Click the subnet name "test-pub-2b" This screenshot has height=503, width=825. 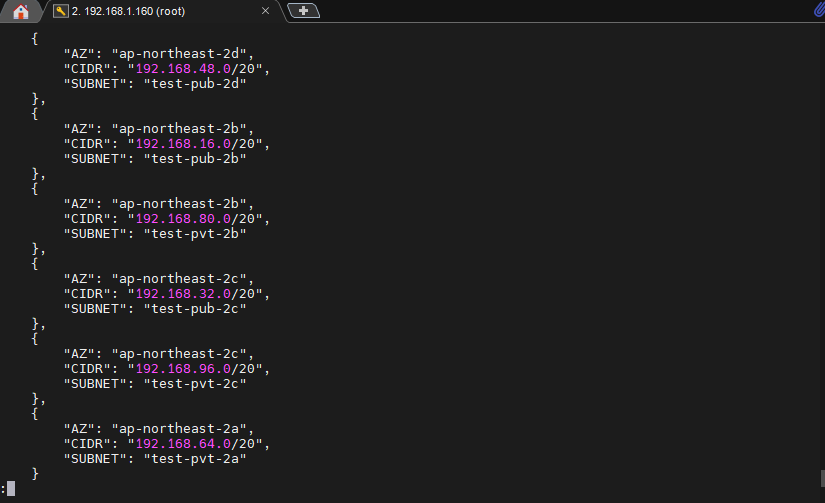pyautogui.click(x=195, y=159)
